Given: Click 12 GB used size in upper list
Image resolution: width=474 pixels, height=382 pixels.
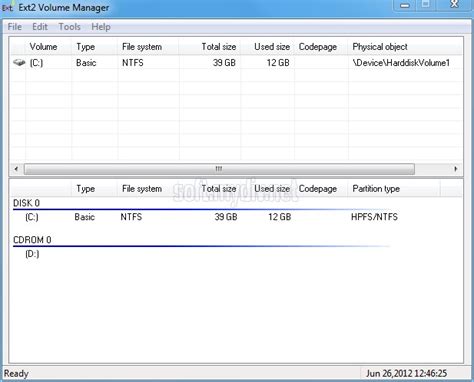Looking at the screenshot, I should 278,63.
